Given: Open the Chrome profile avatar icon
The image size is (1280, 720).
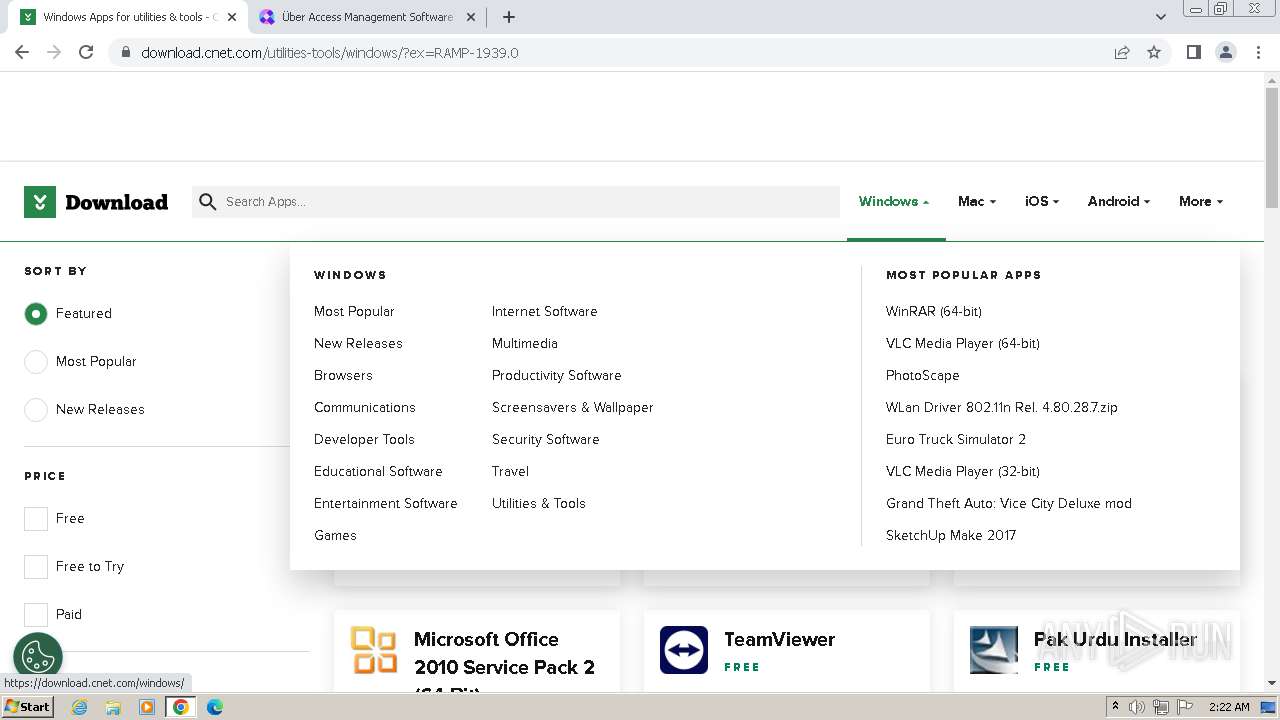Looking at the screenshot, I should (x=1226, y=52).
